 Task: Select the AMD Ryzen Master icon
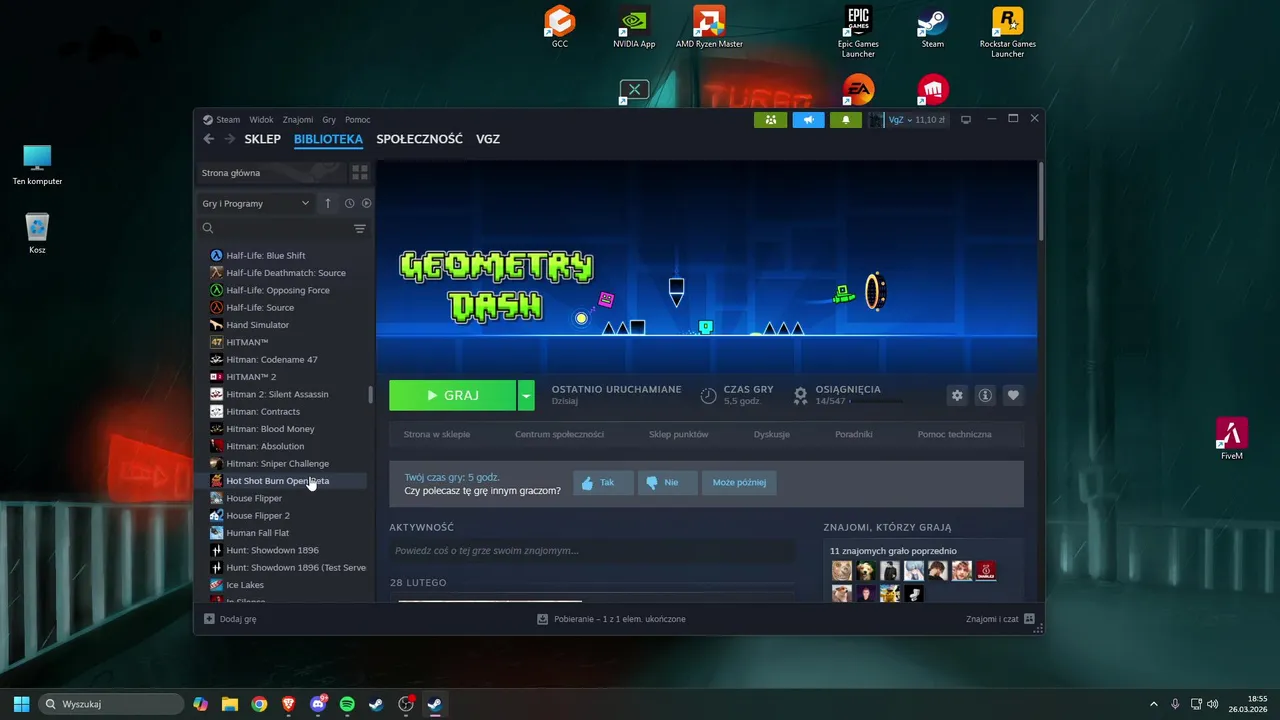click(x=709, y=27)
